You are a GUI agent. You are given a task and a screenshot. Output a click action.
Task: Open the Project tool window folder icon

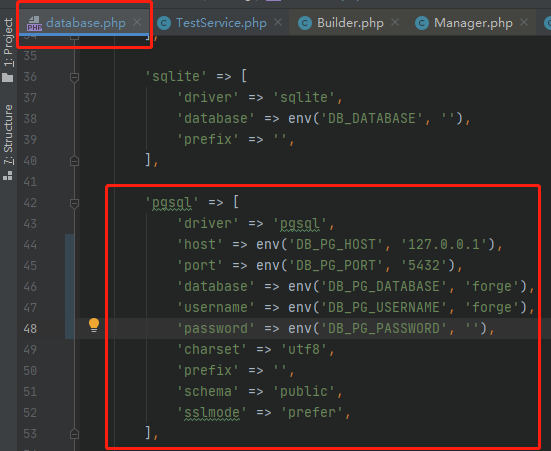coord(7,77)
